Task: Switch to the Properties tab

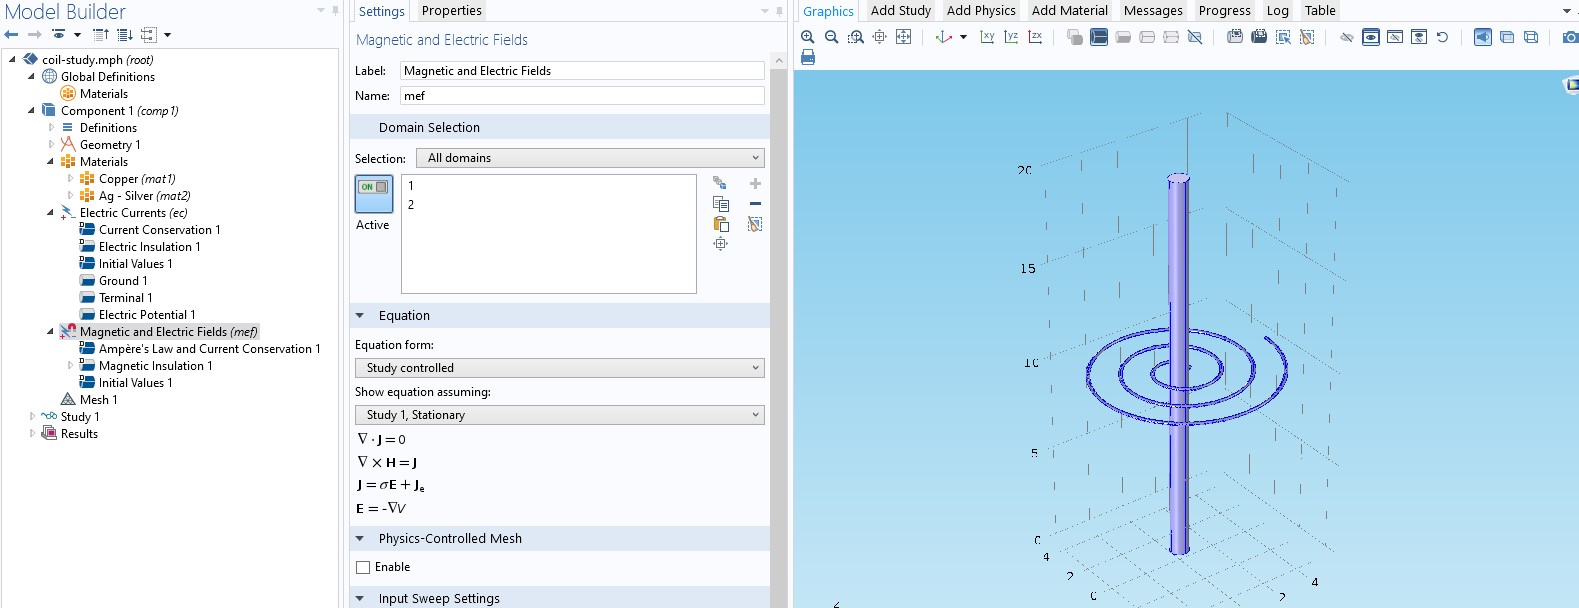Action: point(451,11)
